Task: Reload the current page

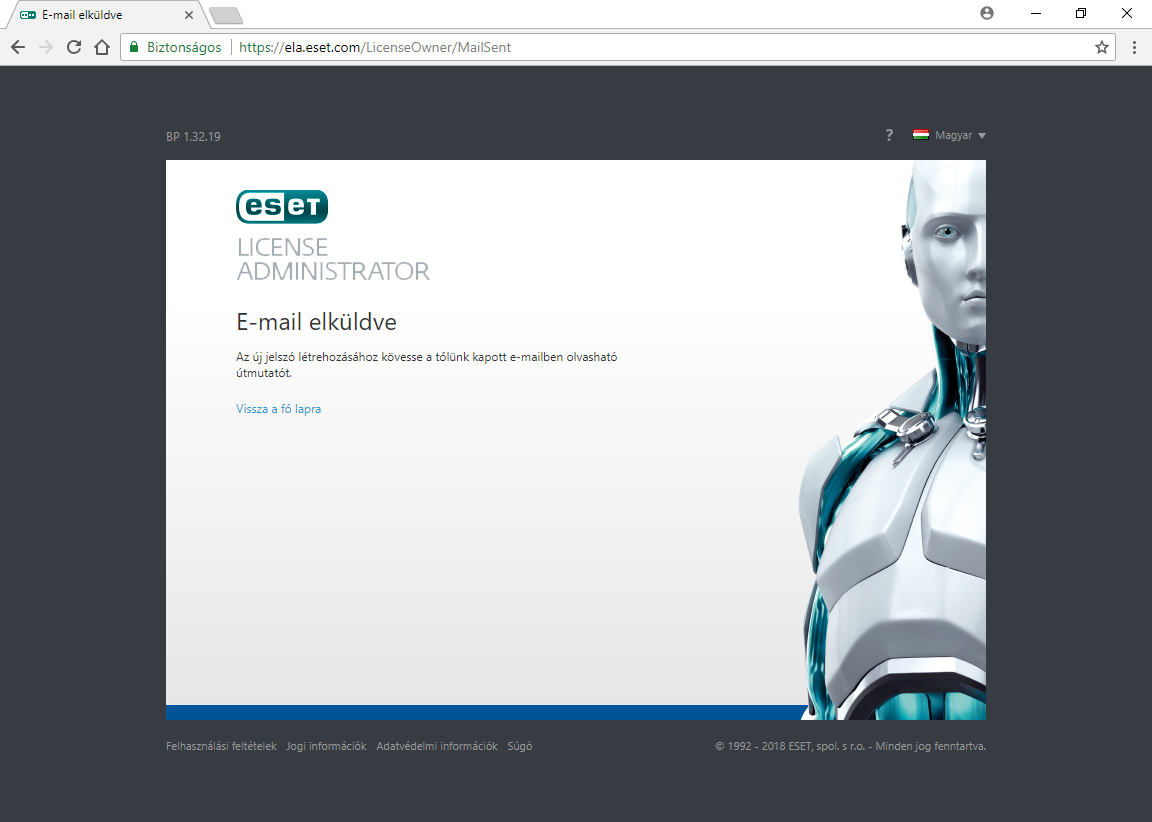Action: pos(74,47)
